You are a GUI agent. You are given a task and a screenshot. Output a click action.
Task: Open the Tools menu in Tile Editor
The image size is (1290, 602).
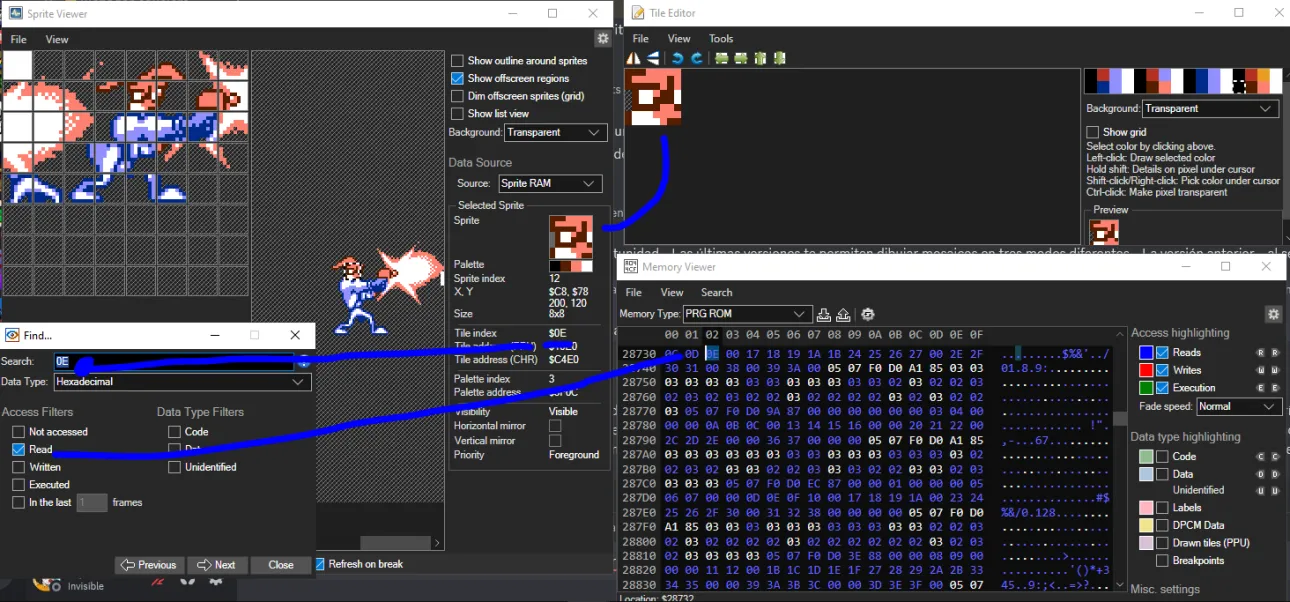pos(721,39)
